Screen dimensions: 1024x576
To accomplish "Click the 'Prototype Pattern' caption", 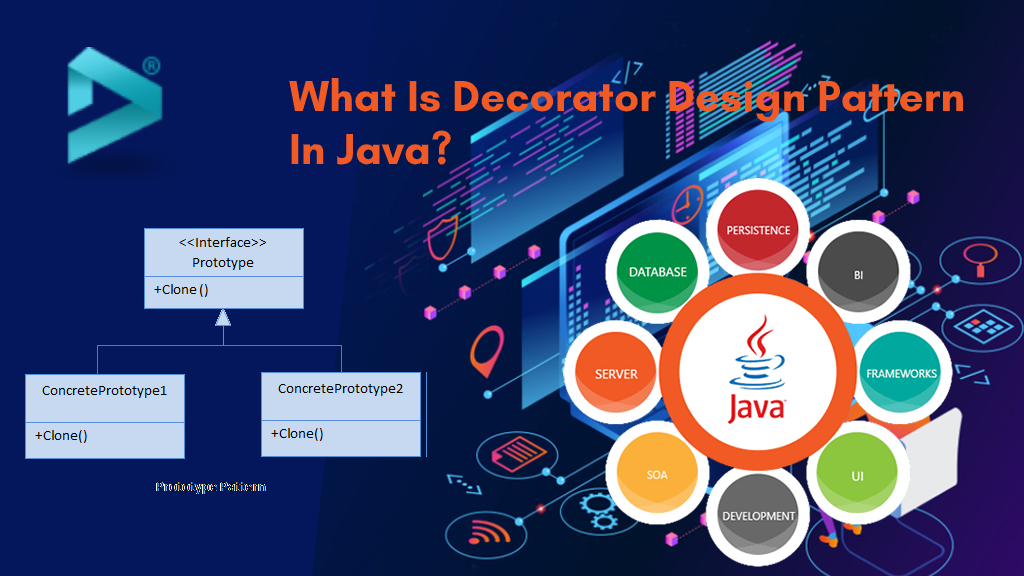I will click(210, 487).
